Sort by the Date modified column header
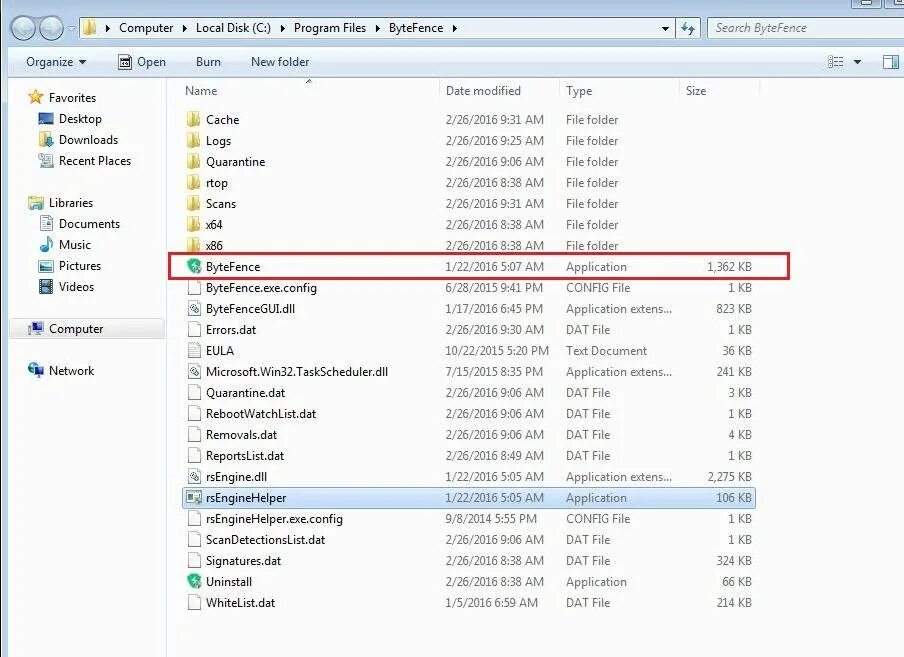The height and width of the screenshot is (657, 904). pyautogui.click(x=499, y=90)
